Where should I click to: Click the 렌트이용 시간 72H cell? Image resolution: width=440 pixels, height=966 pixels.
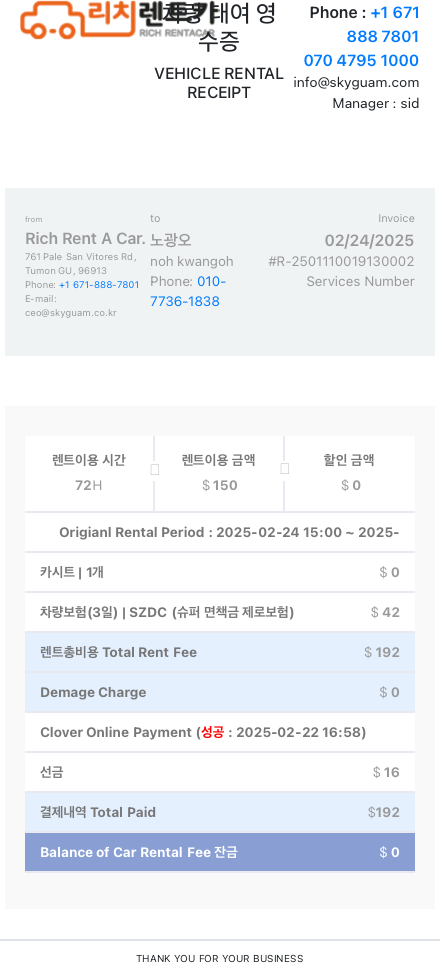89,473
